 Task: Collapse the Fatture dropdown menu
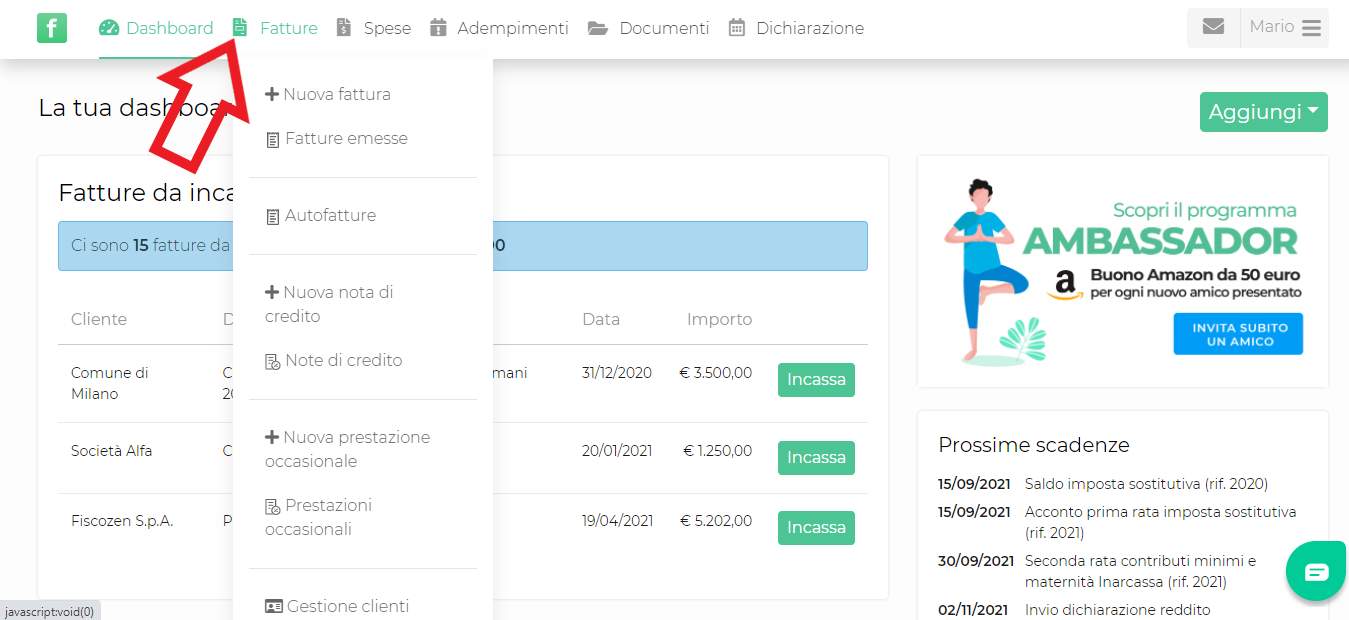pyautogui.click(x=276, y=28)
